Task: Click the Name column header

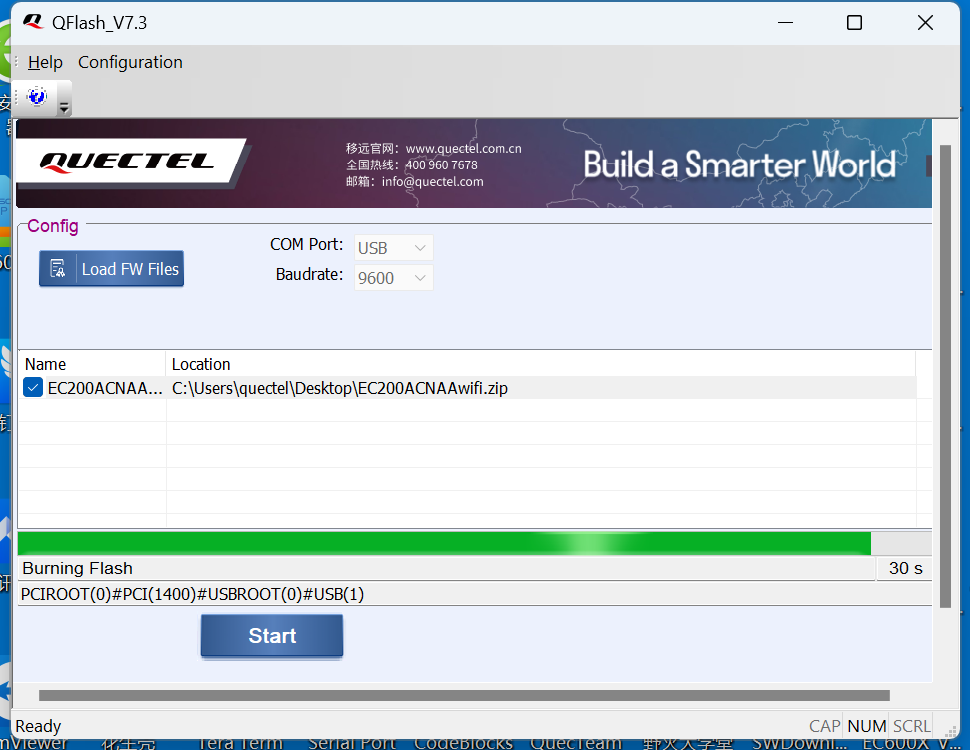Action: (x=93, y=364)
